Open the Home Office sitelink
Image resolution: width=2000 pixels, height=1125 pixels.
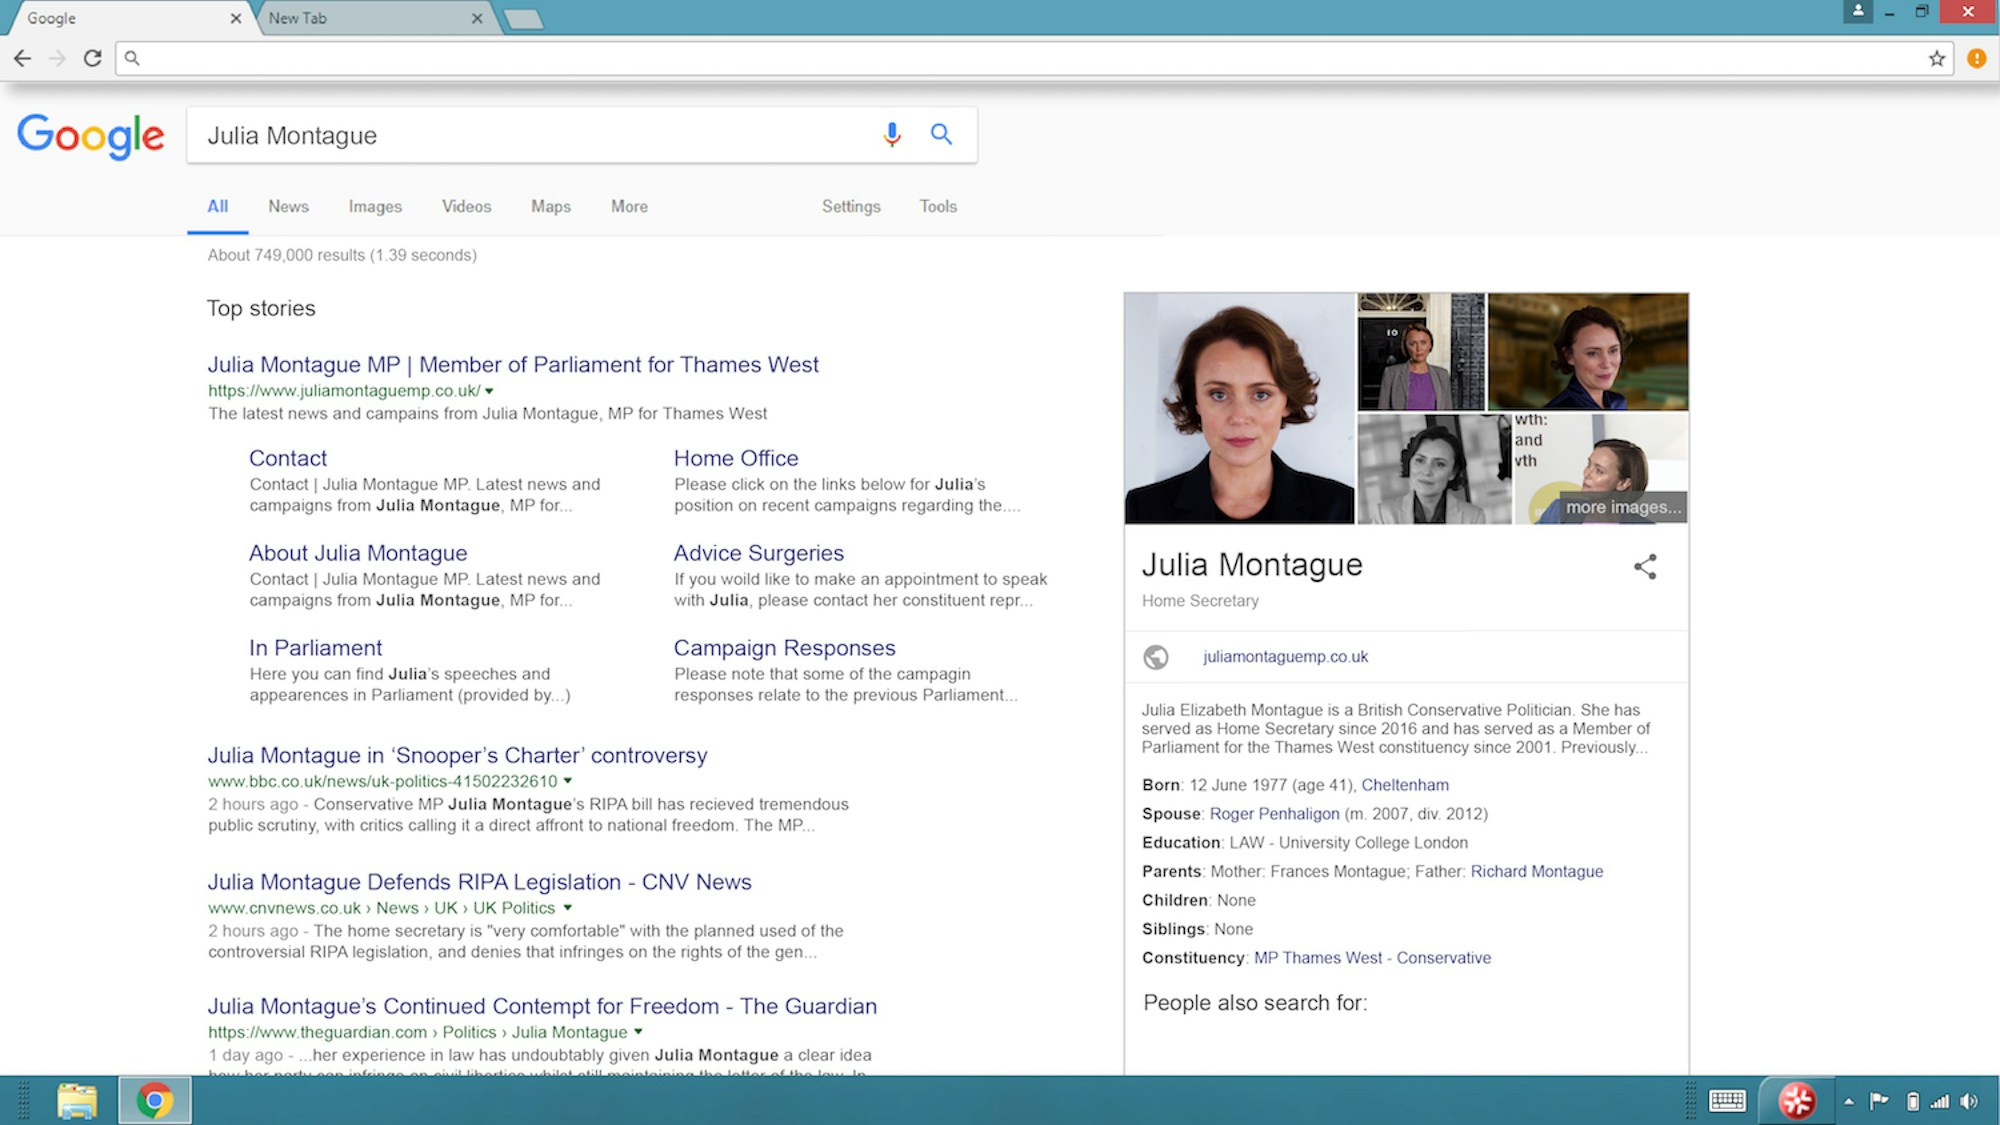[x=736, y=458]
